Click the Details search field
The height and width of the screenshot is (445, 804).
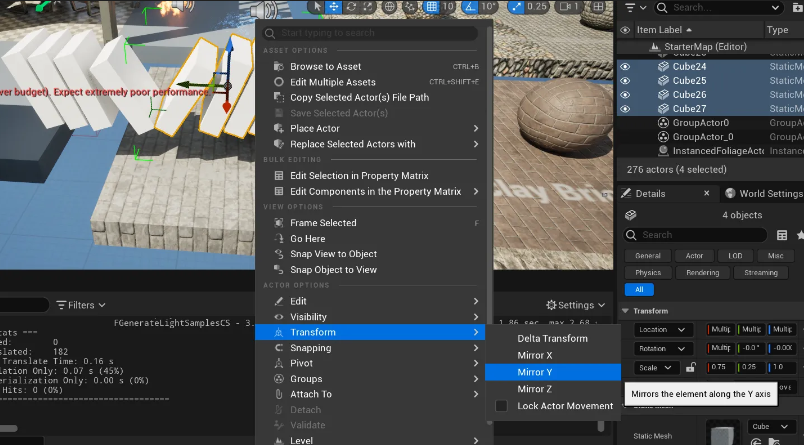695,235
